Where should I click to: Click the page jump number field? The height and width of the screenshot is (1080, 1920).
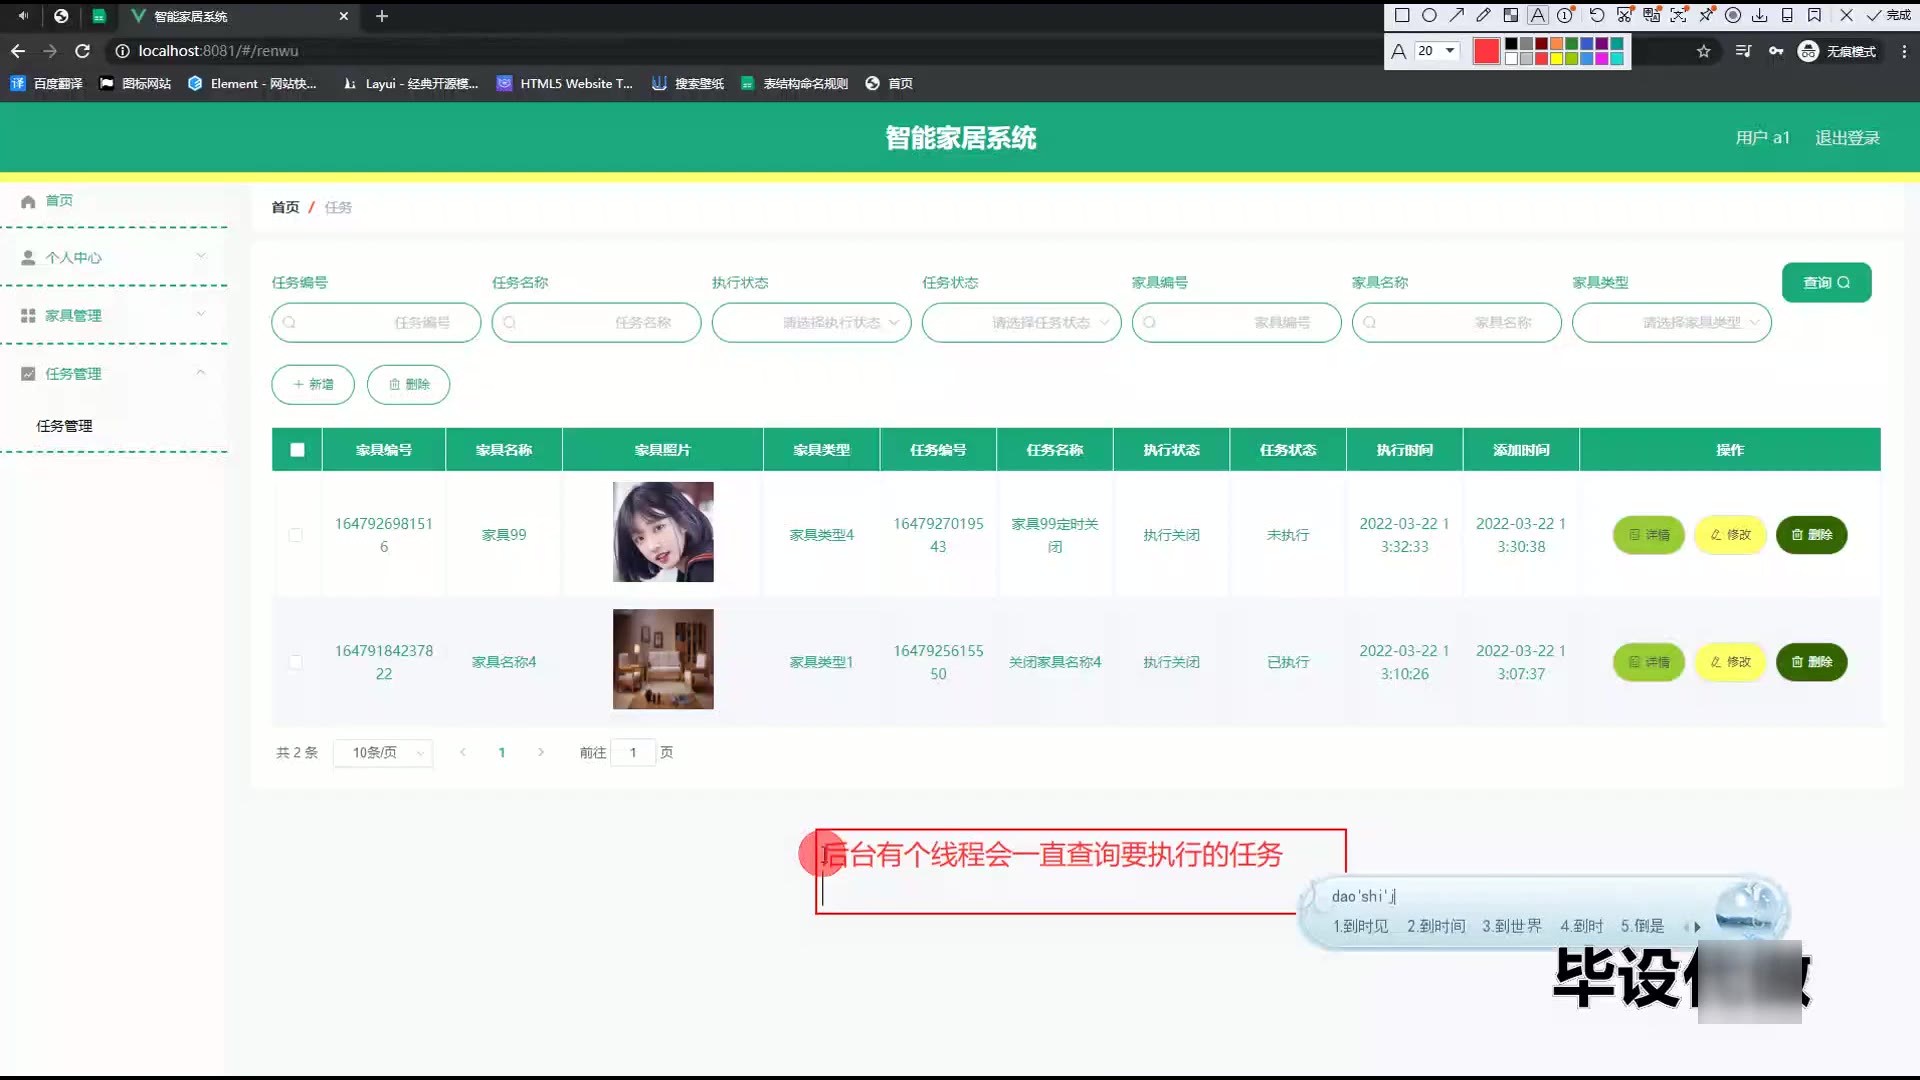[633, 752]
